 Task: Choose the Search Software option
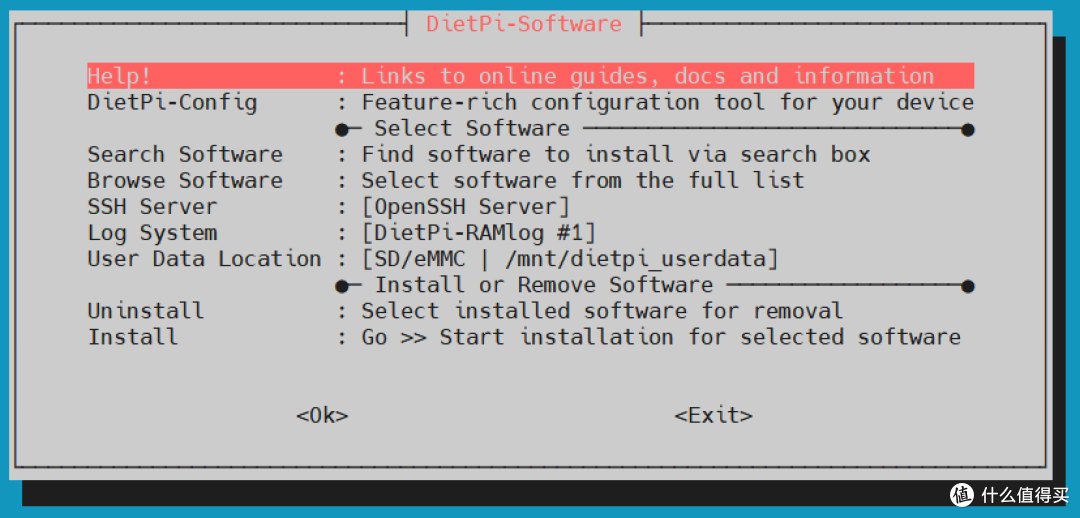(185, 154)
